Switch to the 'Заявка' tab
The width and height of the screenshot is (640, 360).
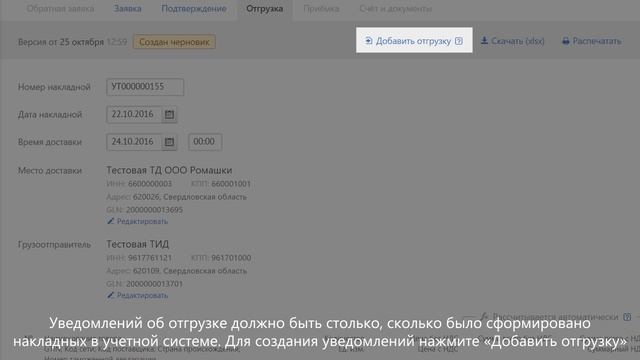coord(127,9)
